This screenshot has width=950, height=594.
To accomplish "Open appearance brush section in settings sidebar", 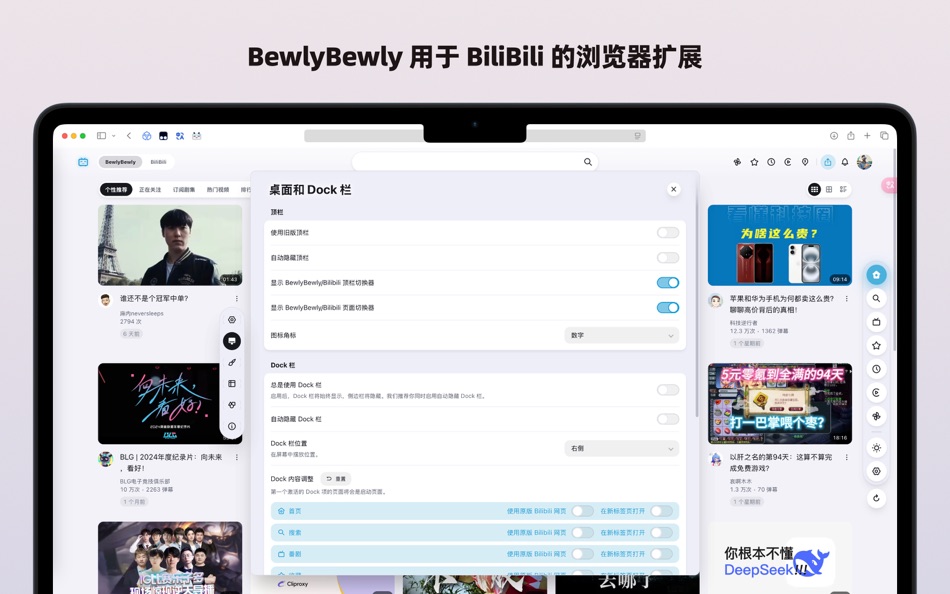I will (x=232, y=362).
